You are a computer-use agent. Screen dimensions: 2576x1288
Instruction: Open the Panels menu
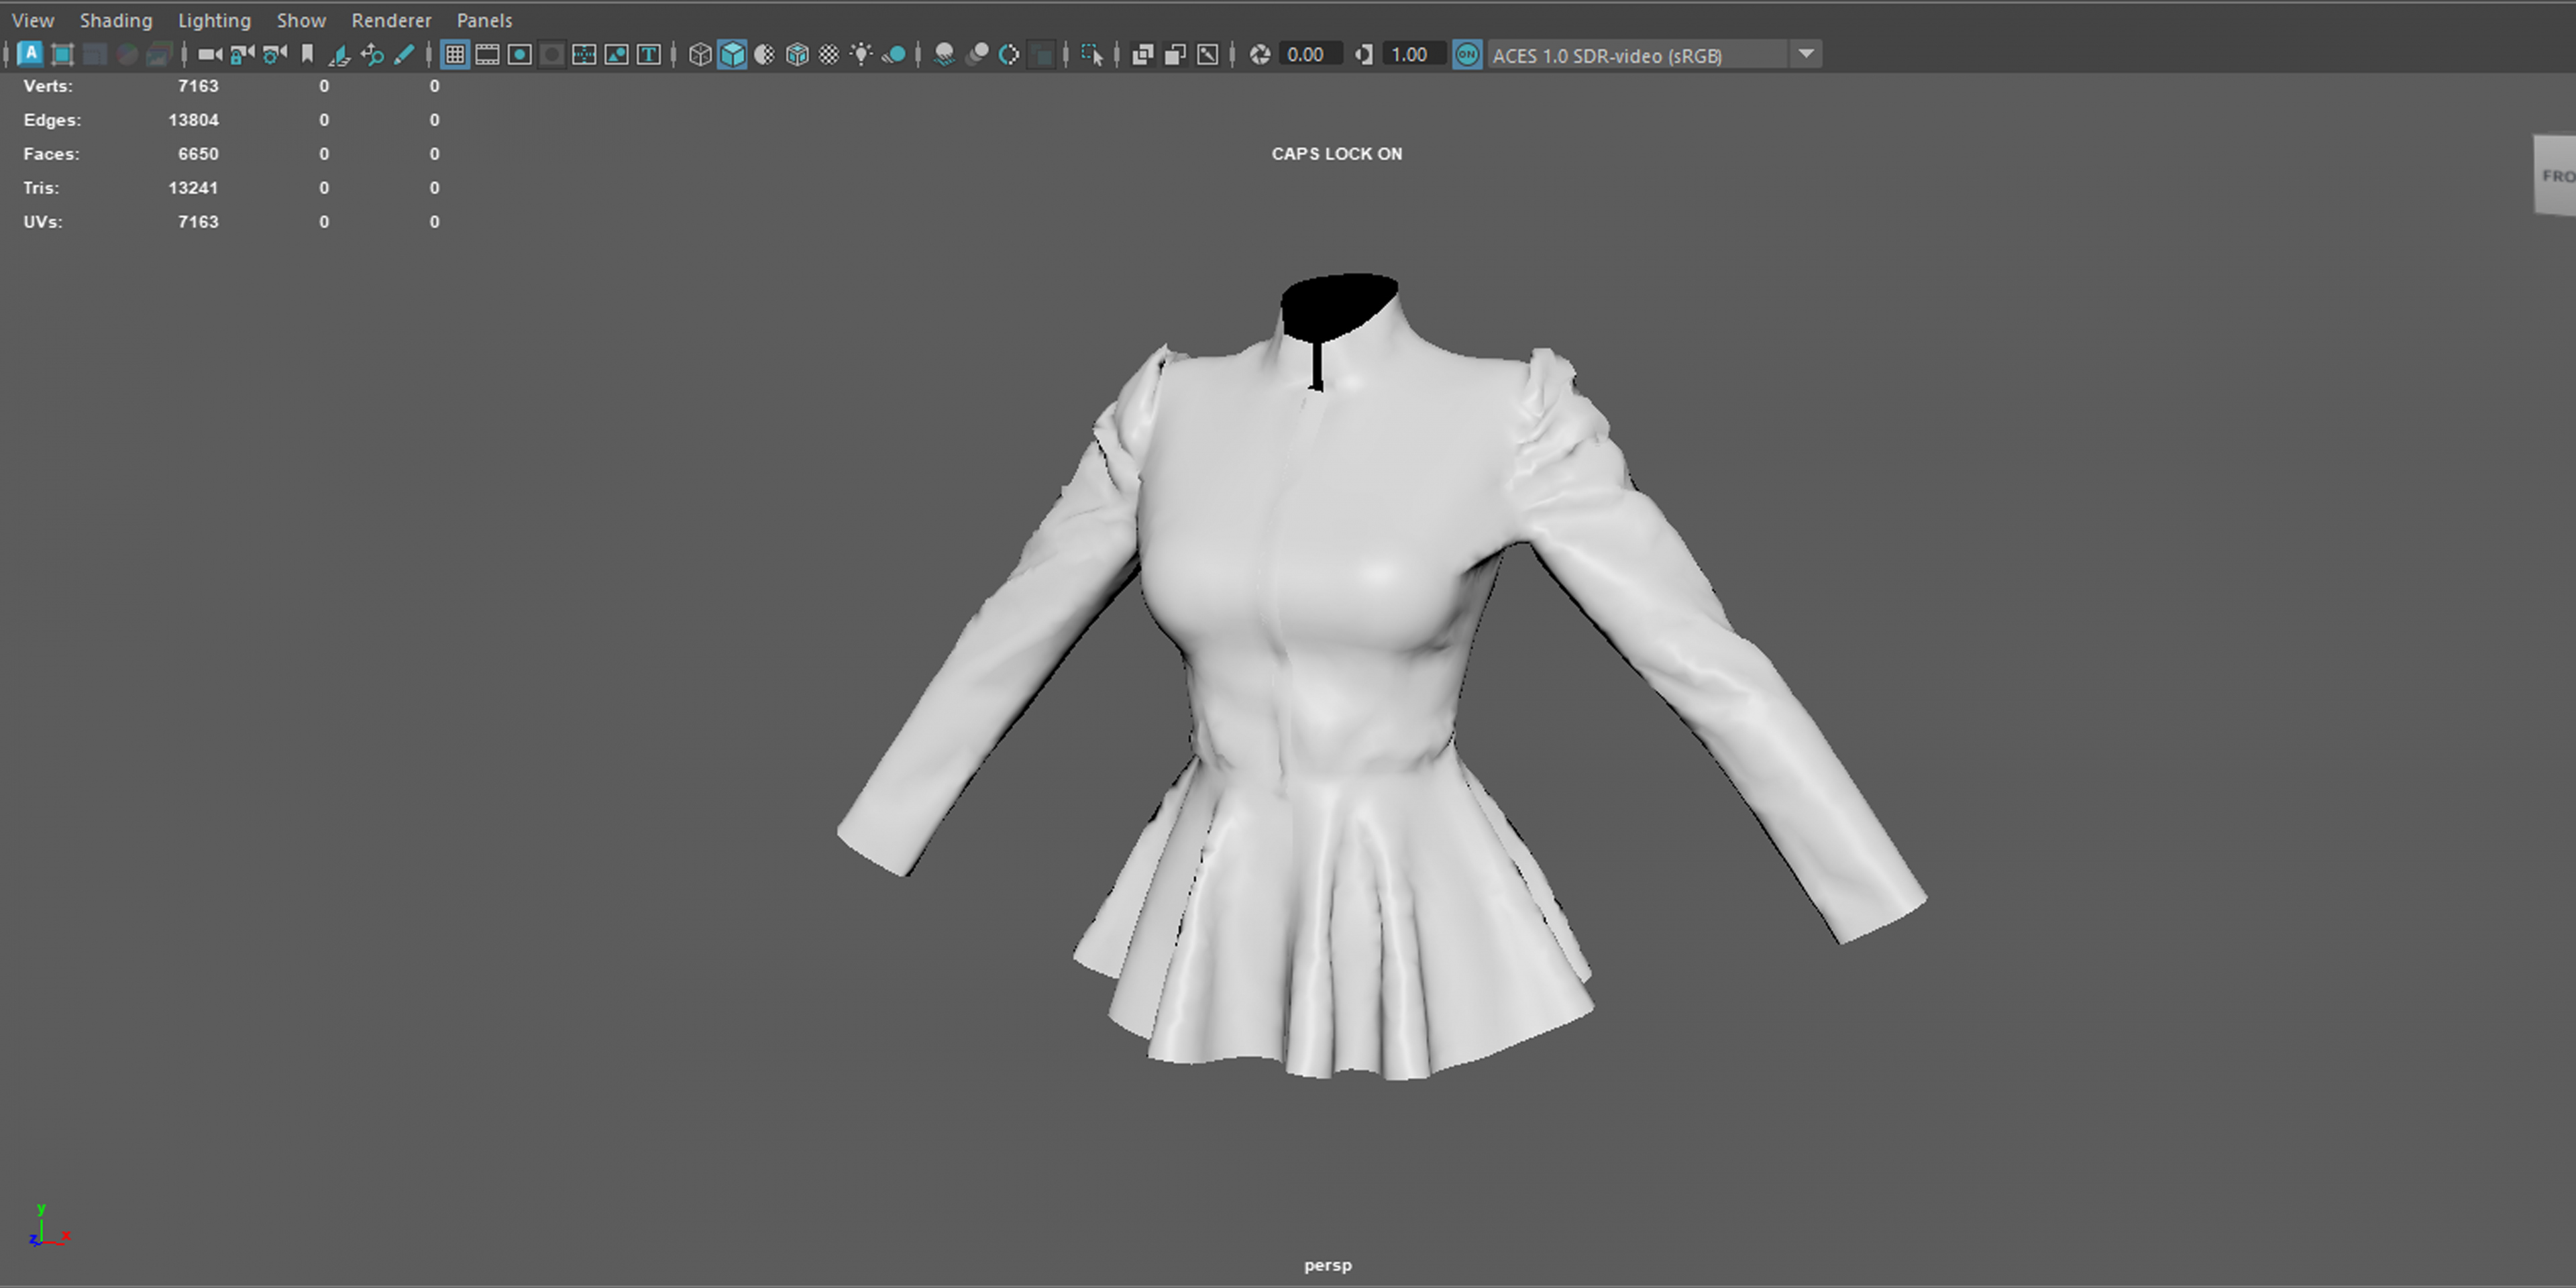coord(484,20)
